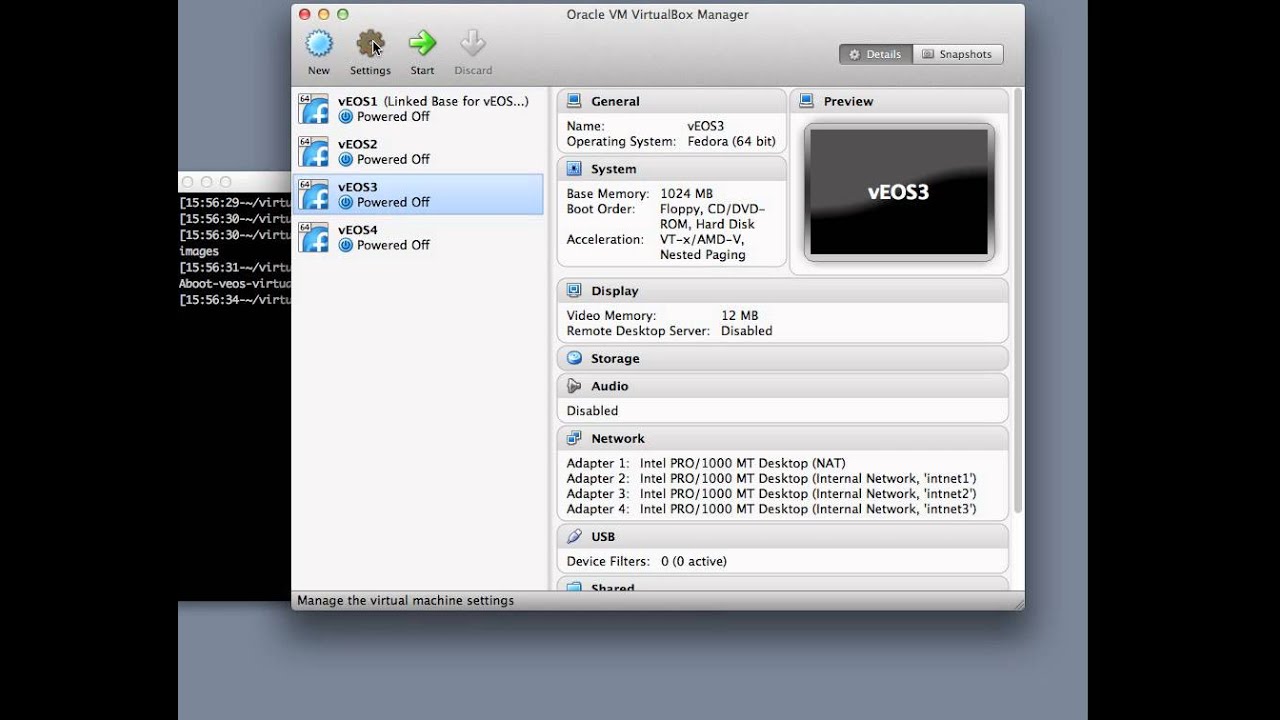Click Remote Desktop Server Disabled value
This screenshot has height=720, width=1280.
click(746, 331)
